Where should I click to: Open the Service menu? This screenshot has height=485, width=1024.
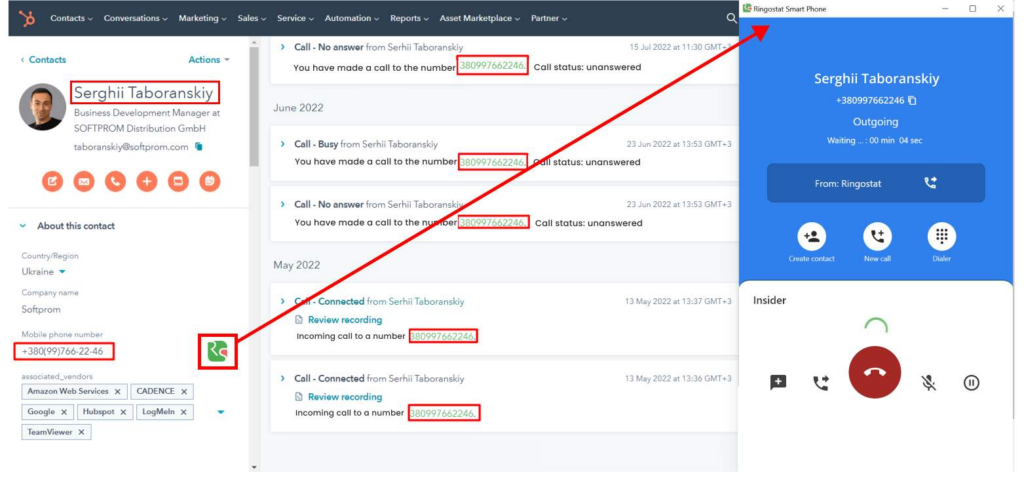coord(296,18)
